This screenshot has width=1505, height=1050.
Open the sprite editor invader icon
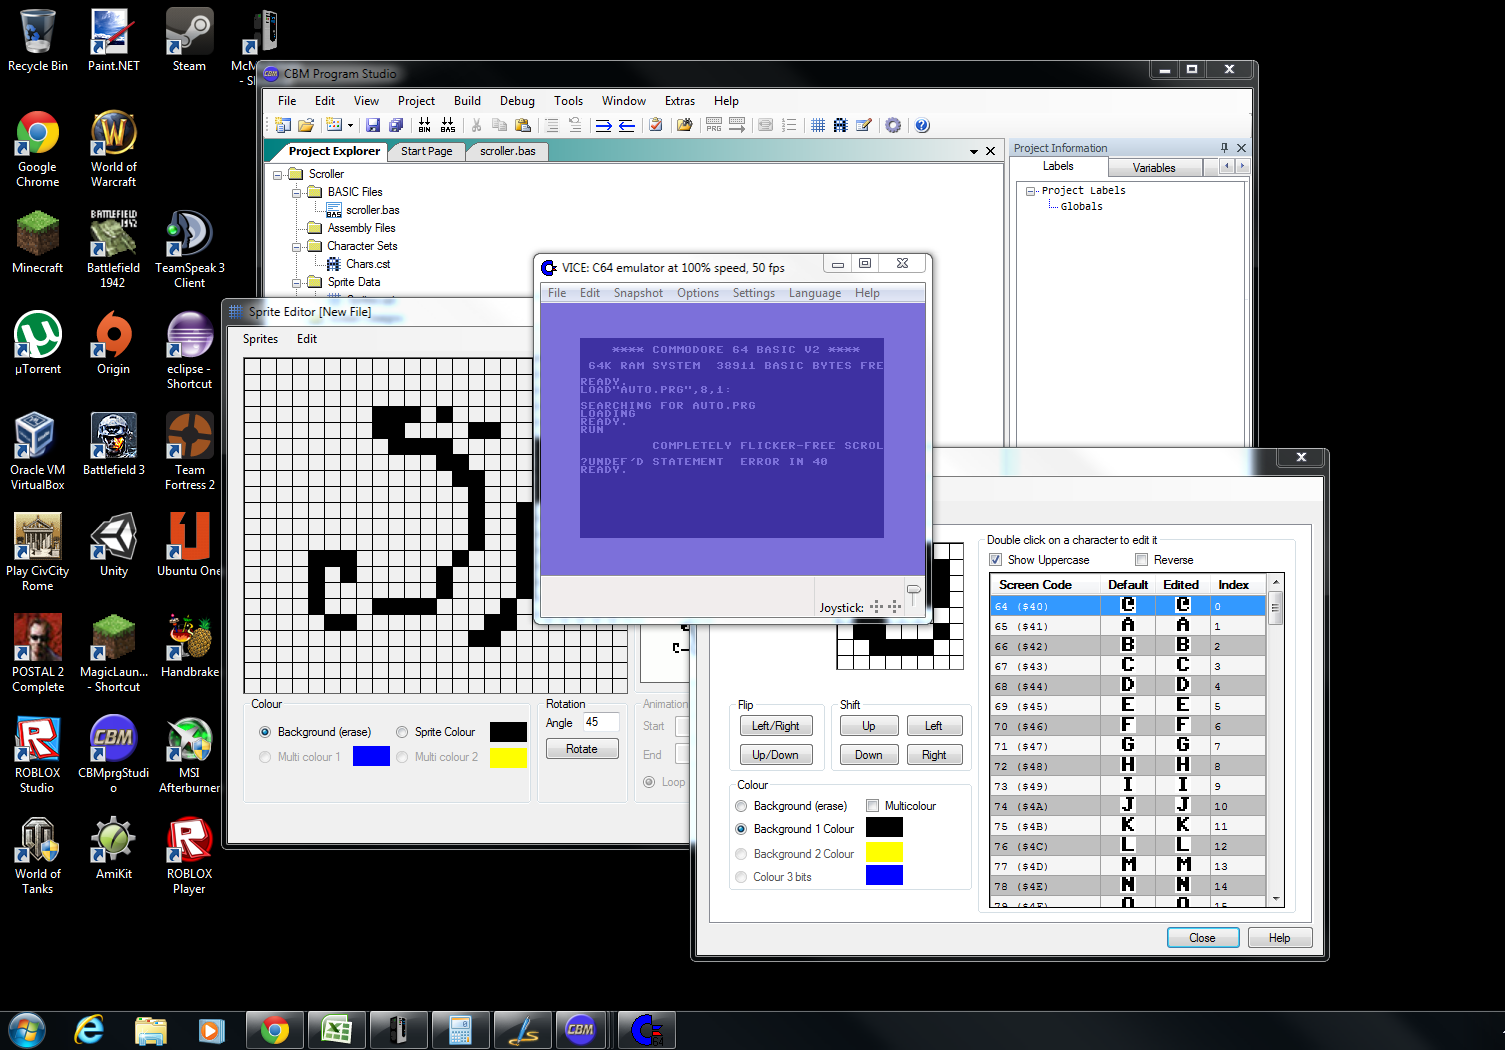pos(840,125)
